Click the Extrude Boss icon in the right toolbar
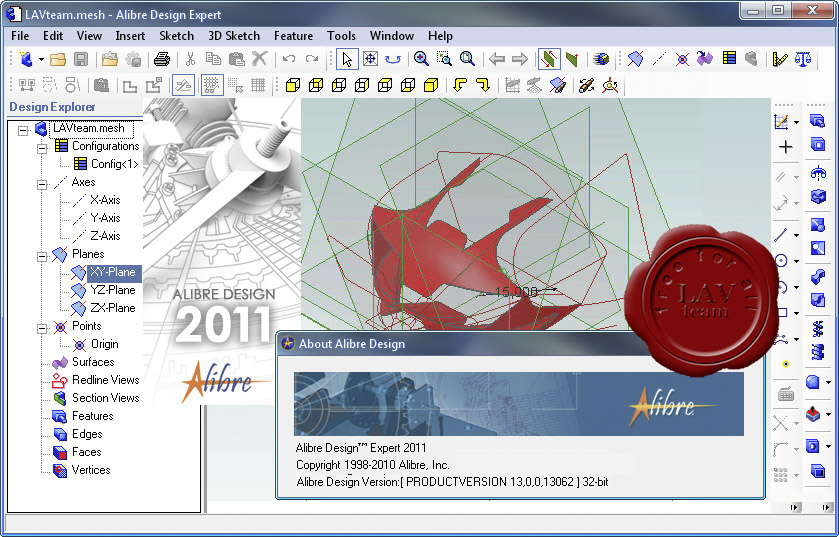 click(x=818, y=121)
